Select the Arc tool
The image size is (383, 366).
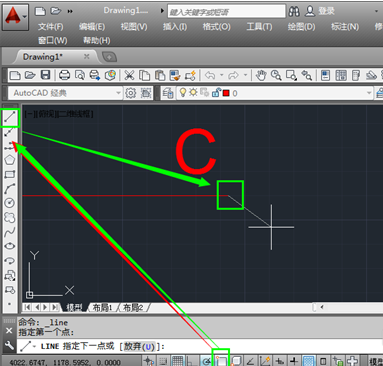point(10,188)
